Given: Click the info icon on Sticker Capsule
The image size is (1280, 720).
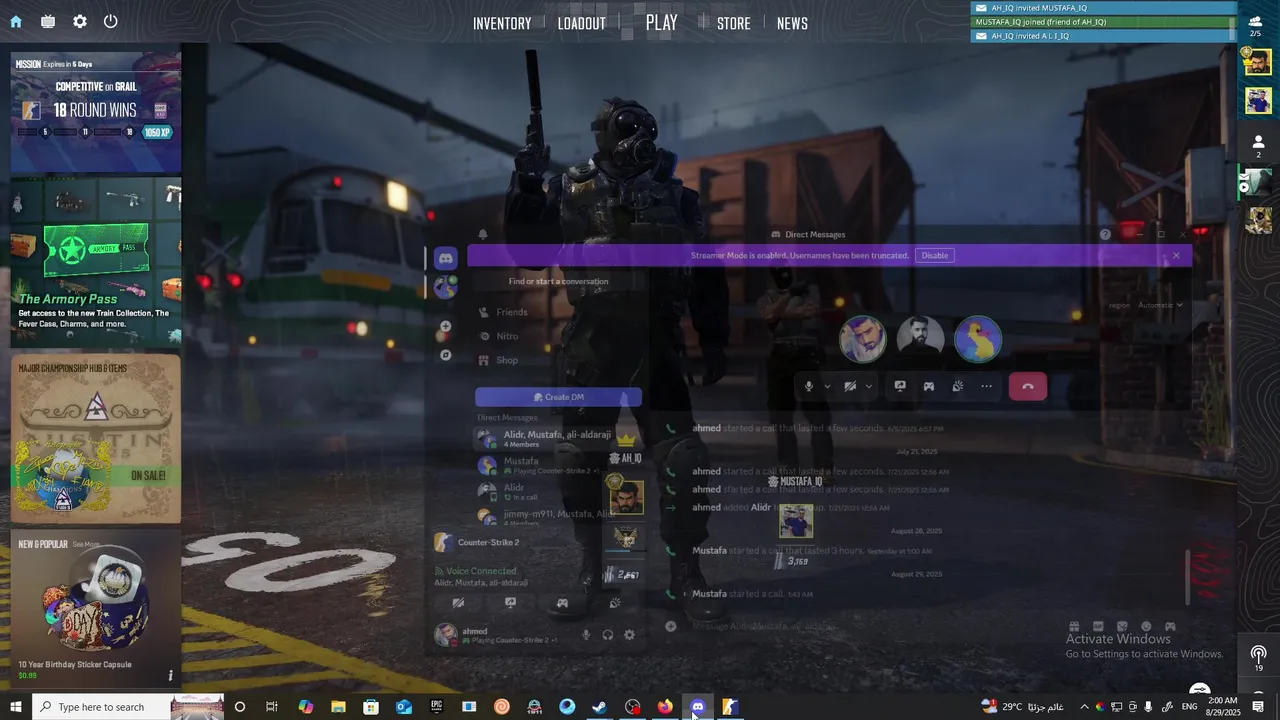Looking at the screenshot, I should (x=170, y=675).
